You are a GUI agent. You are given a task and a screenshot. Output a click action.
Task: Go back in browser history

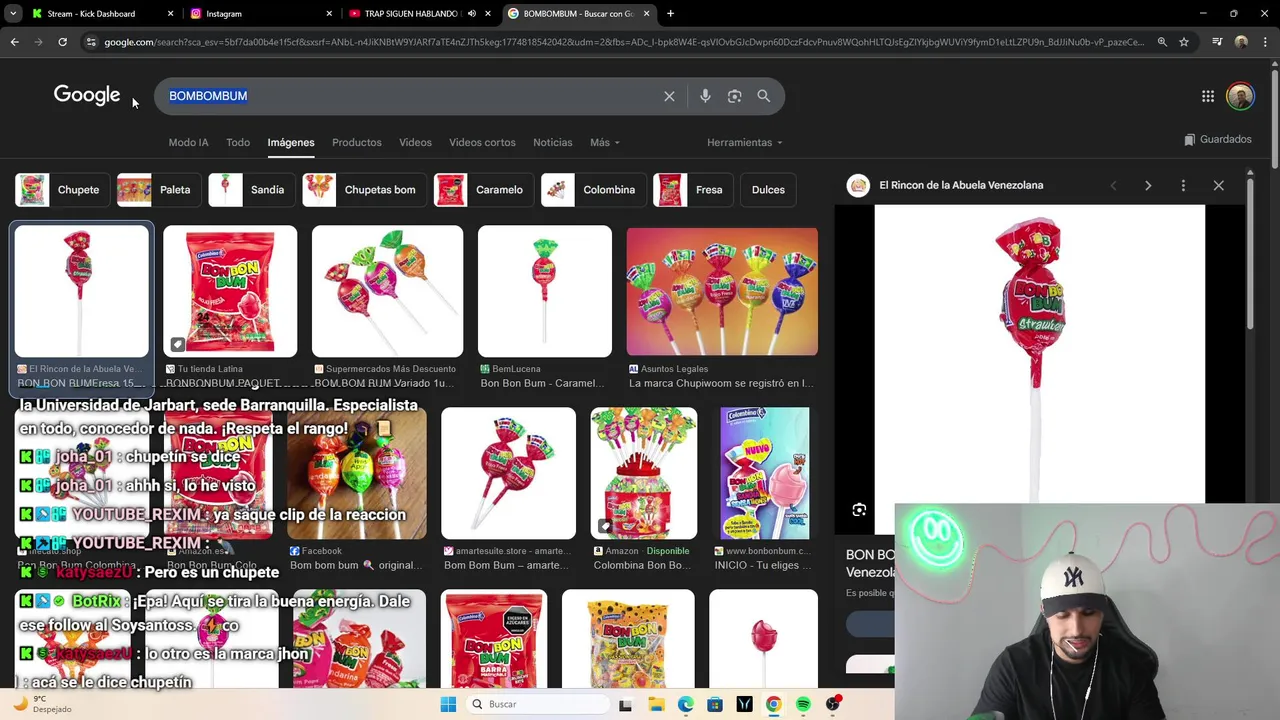14,42
